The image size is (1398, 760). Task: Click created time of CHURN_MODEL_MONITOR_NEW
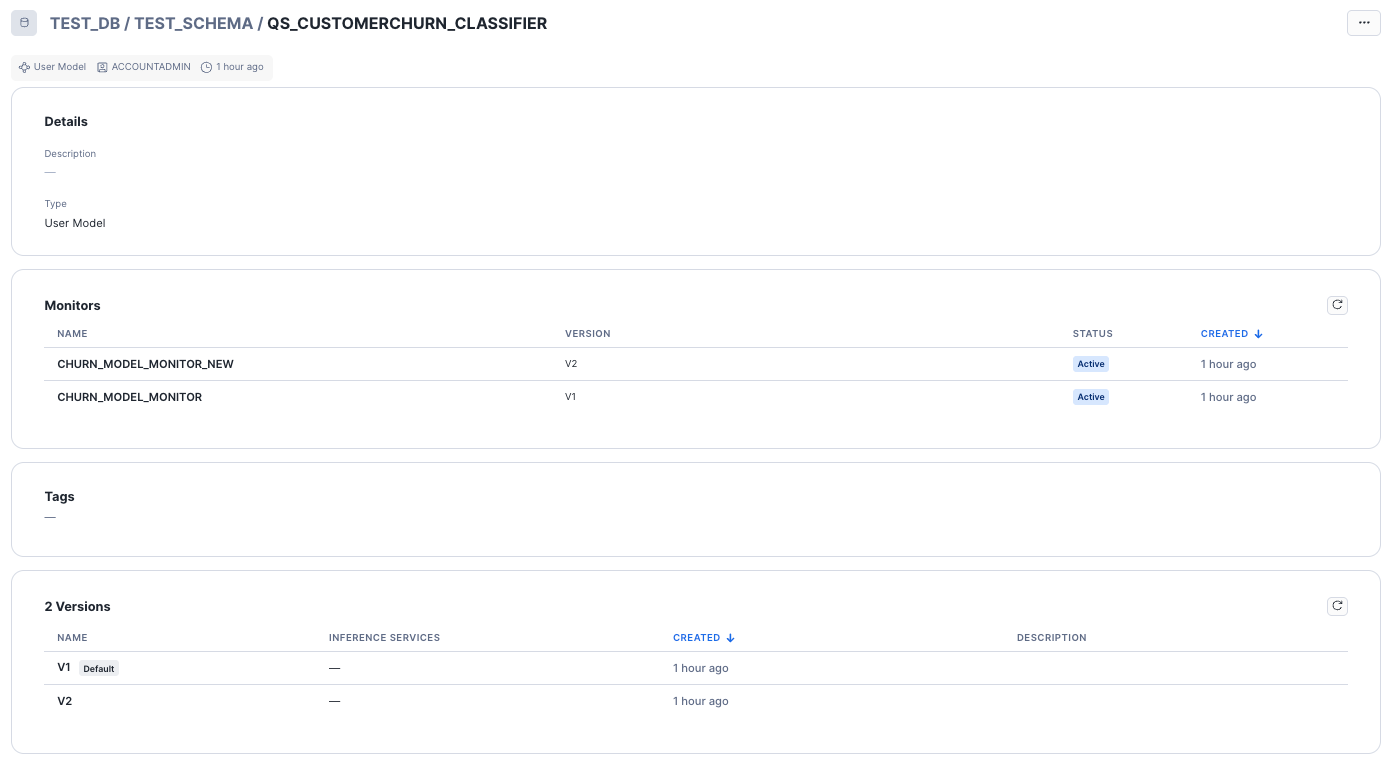tap(1228, 364)
